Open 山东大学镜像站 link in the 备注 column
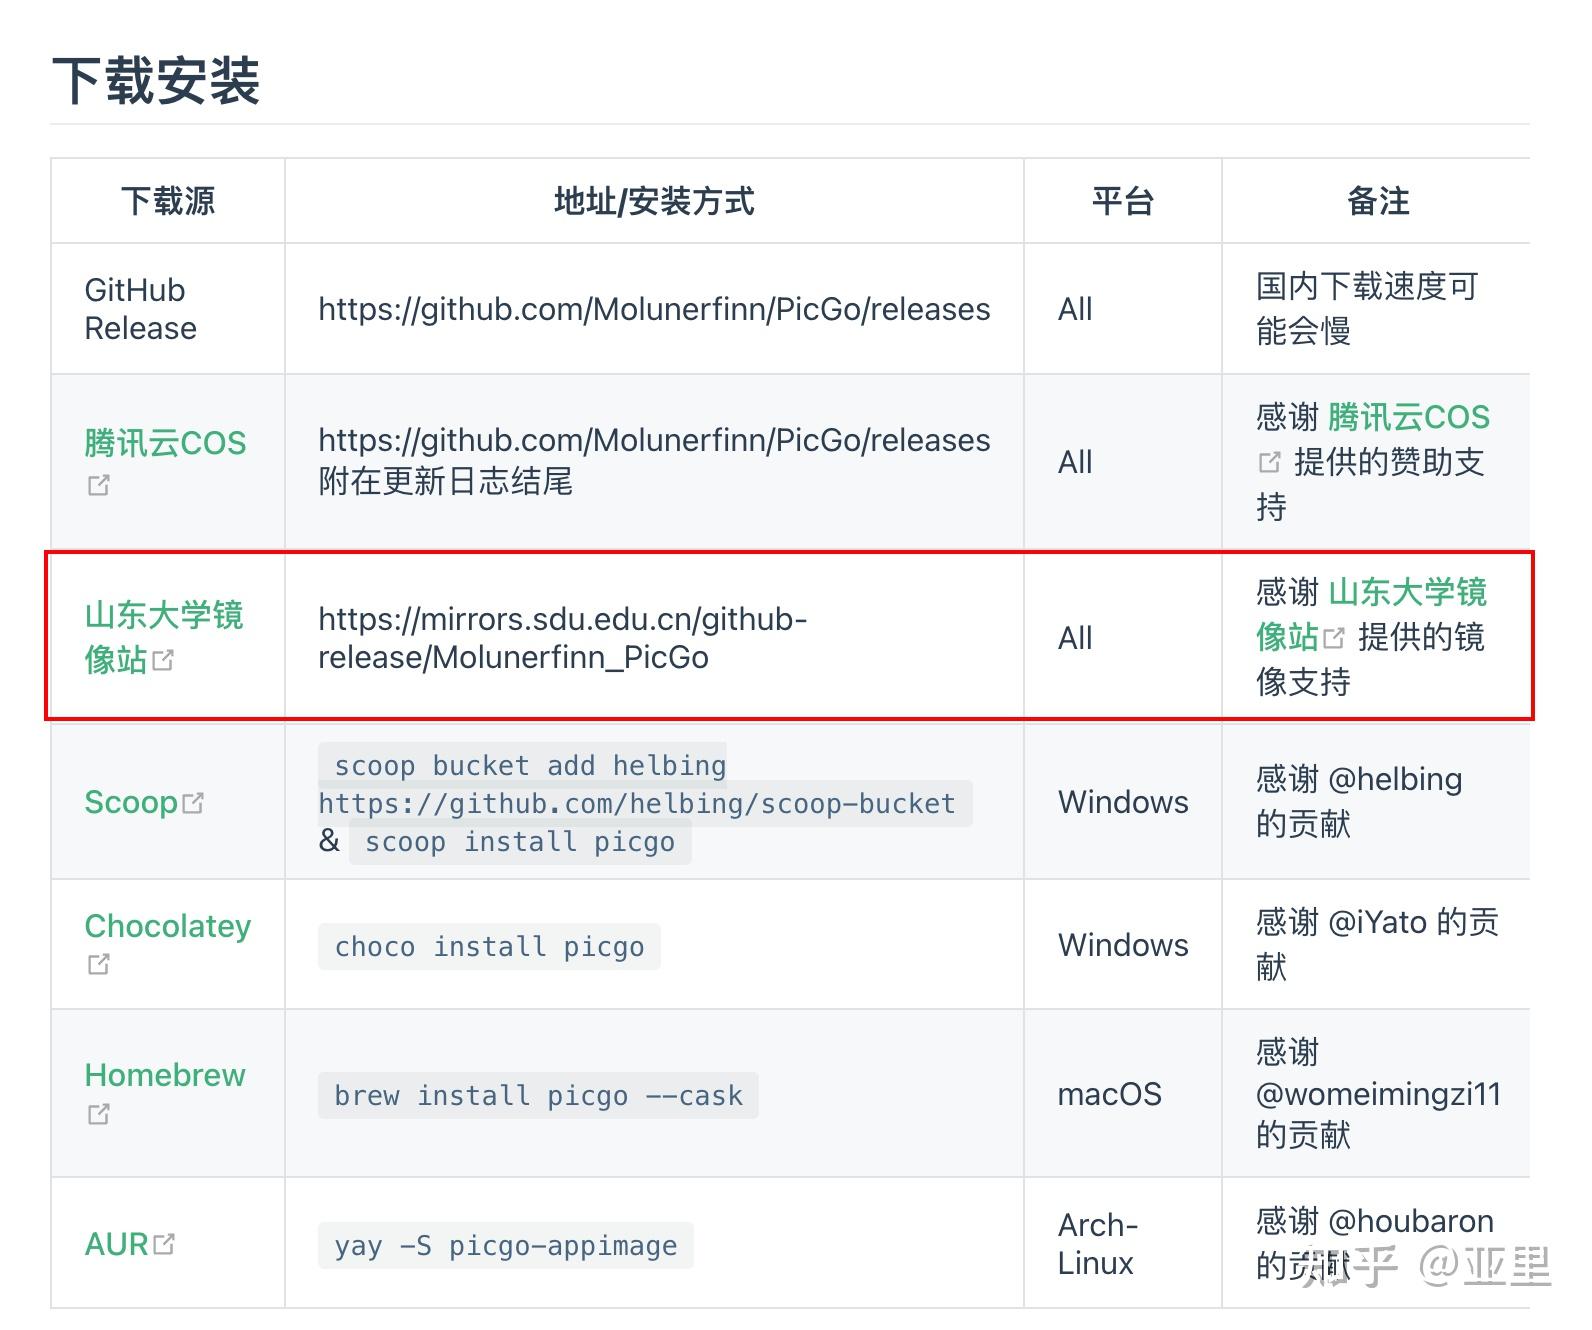 click(x=1372, y=614)
